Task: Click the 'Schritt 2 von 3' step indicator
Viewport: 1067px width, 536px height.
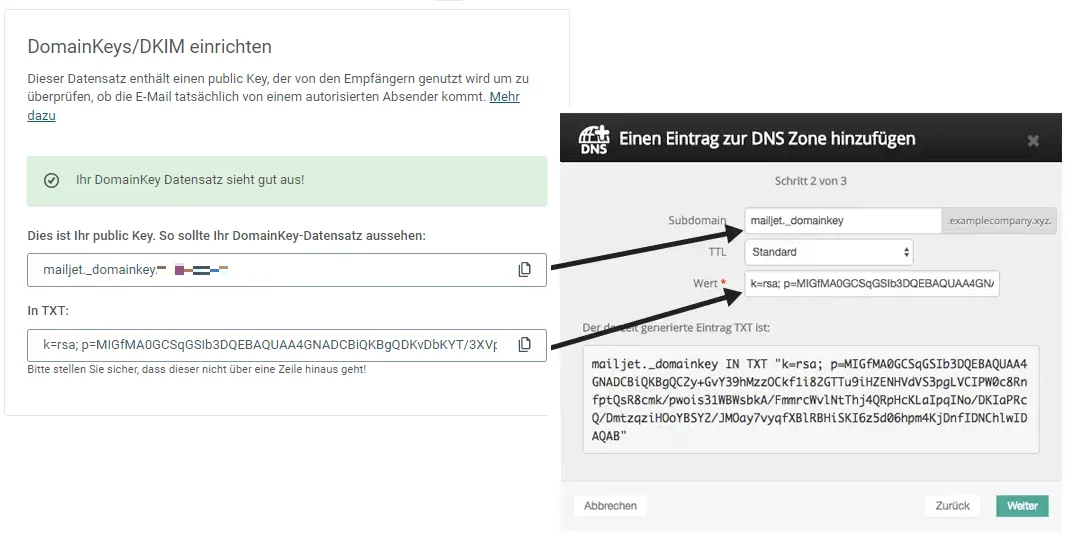Action: tap(810, 181)
